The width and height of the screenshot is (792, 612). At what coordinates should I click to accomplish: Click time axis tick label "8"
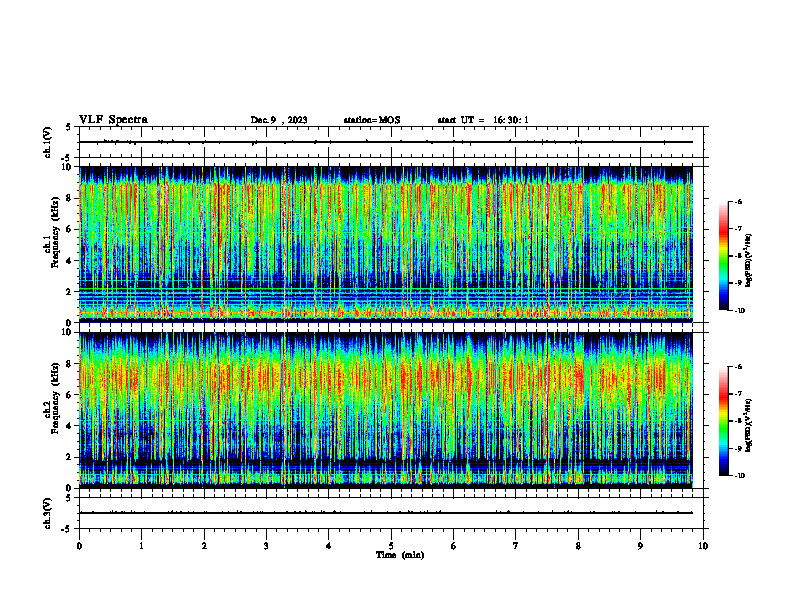[x=578, y=546]
